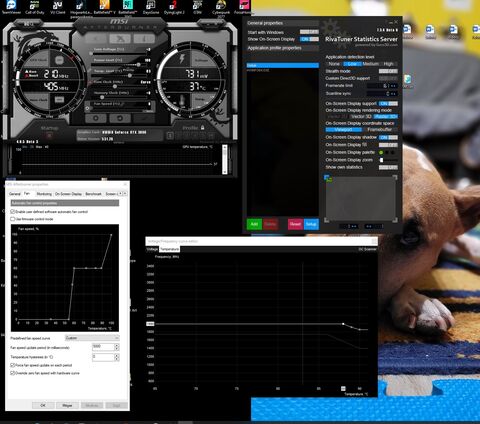The image size is (480, 424).
Task: Click the green Add button in RivaTuner
Action: [254, 224]
